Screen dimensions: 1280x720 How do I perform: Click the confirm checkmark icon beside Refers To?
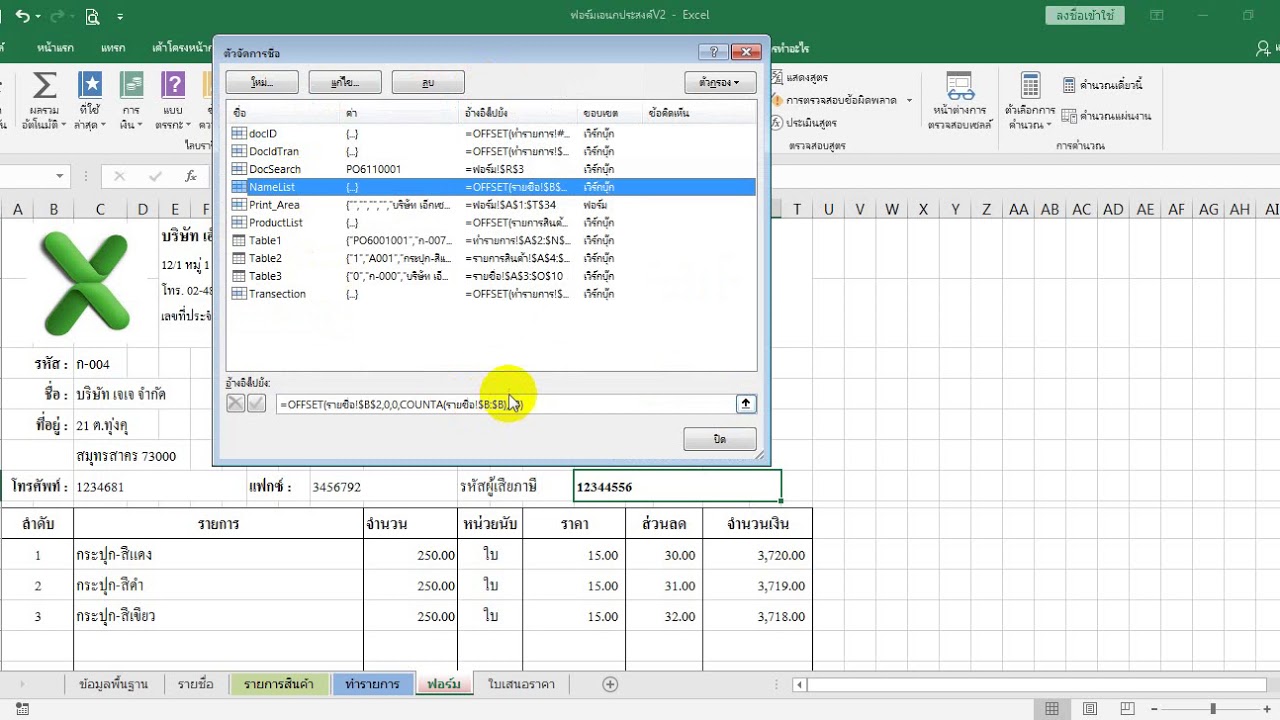point(256,403)
